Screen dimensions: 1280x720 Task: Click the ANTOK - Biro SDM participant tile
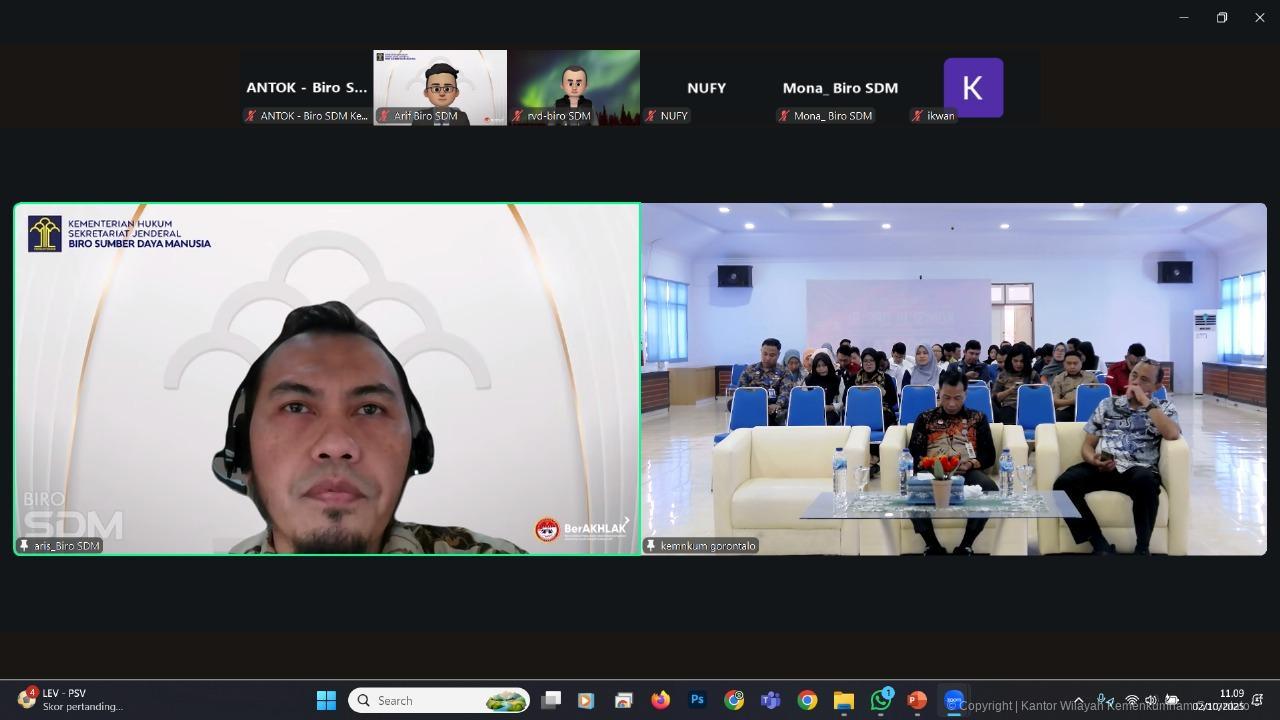pos(306,88)
